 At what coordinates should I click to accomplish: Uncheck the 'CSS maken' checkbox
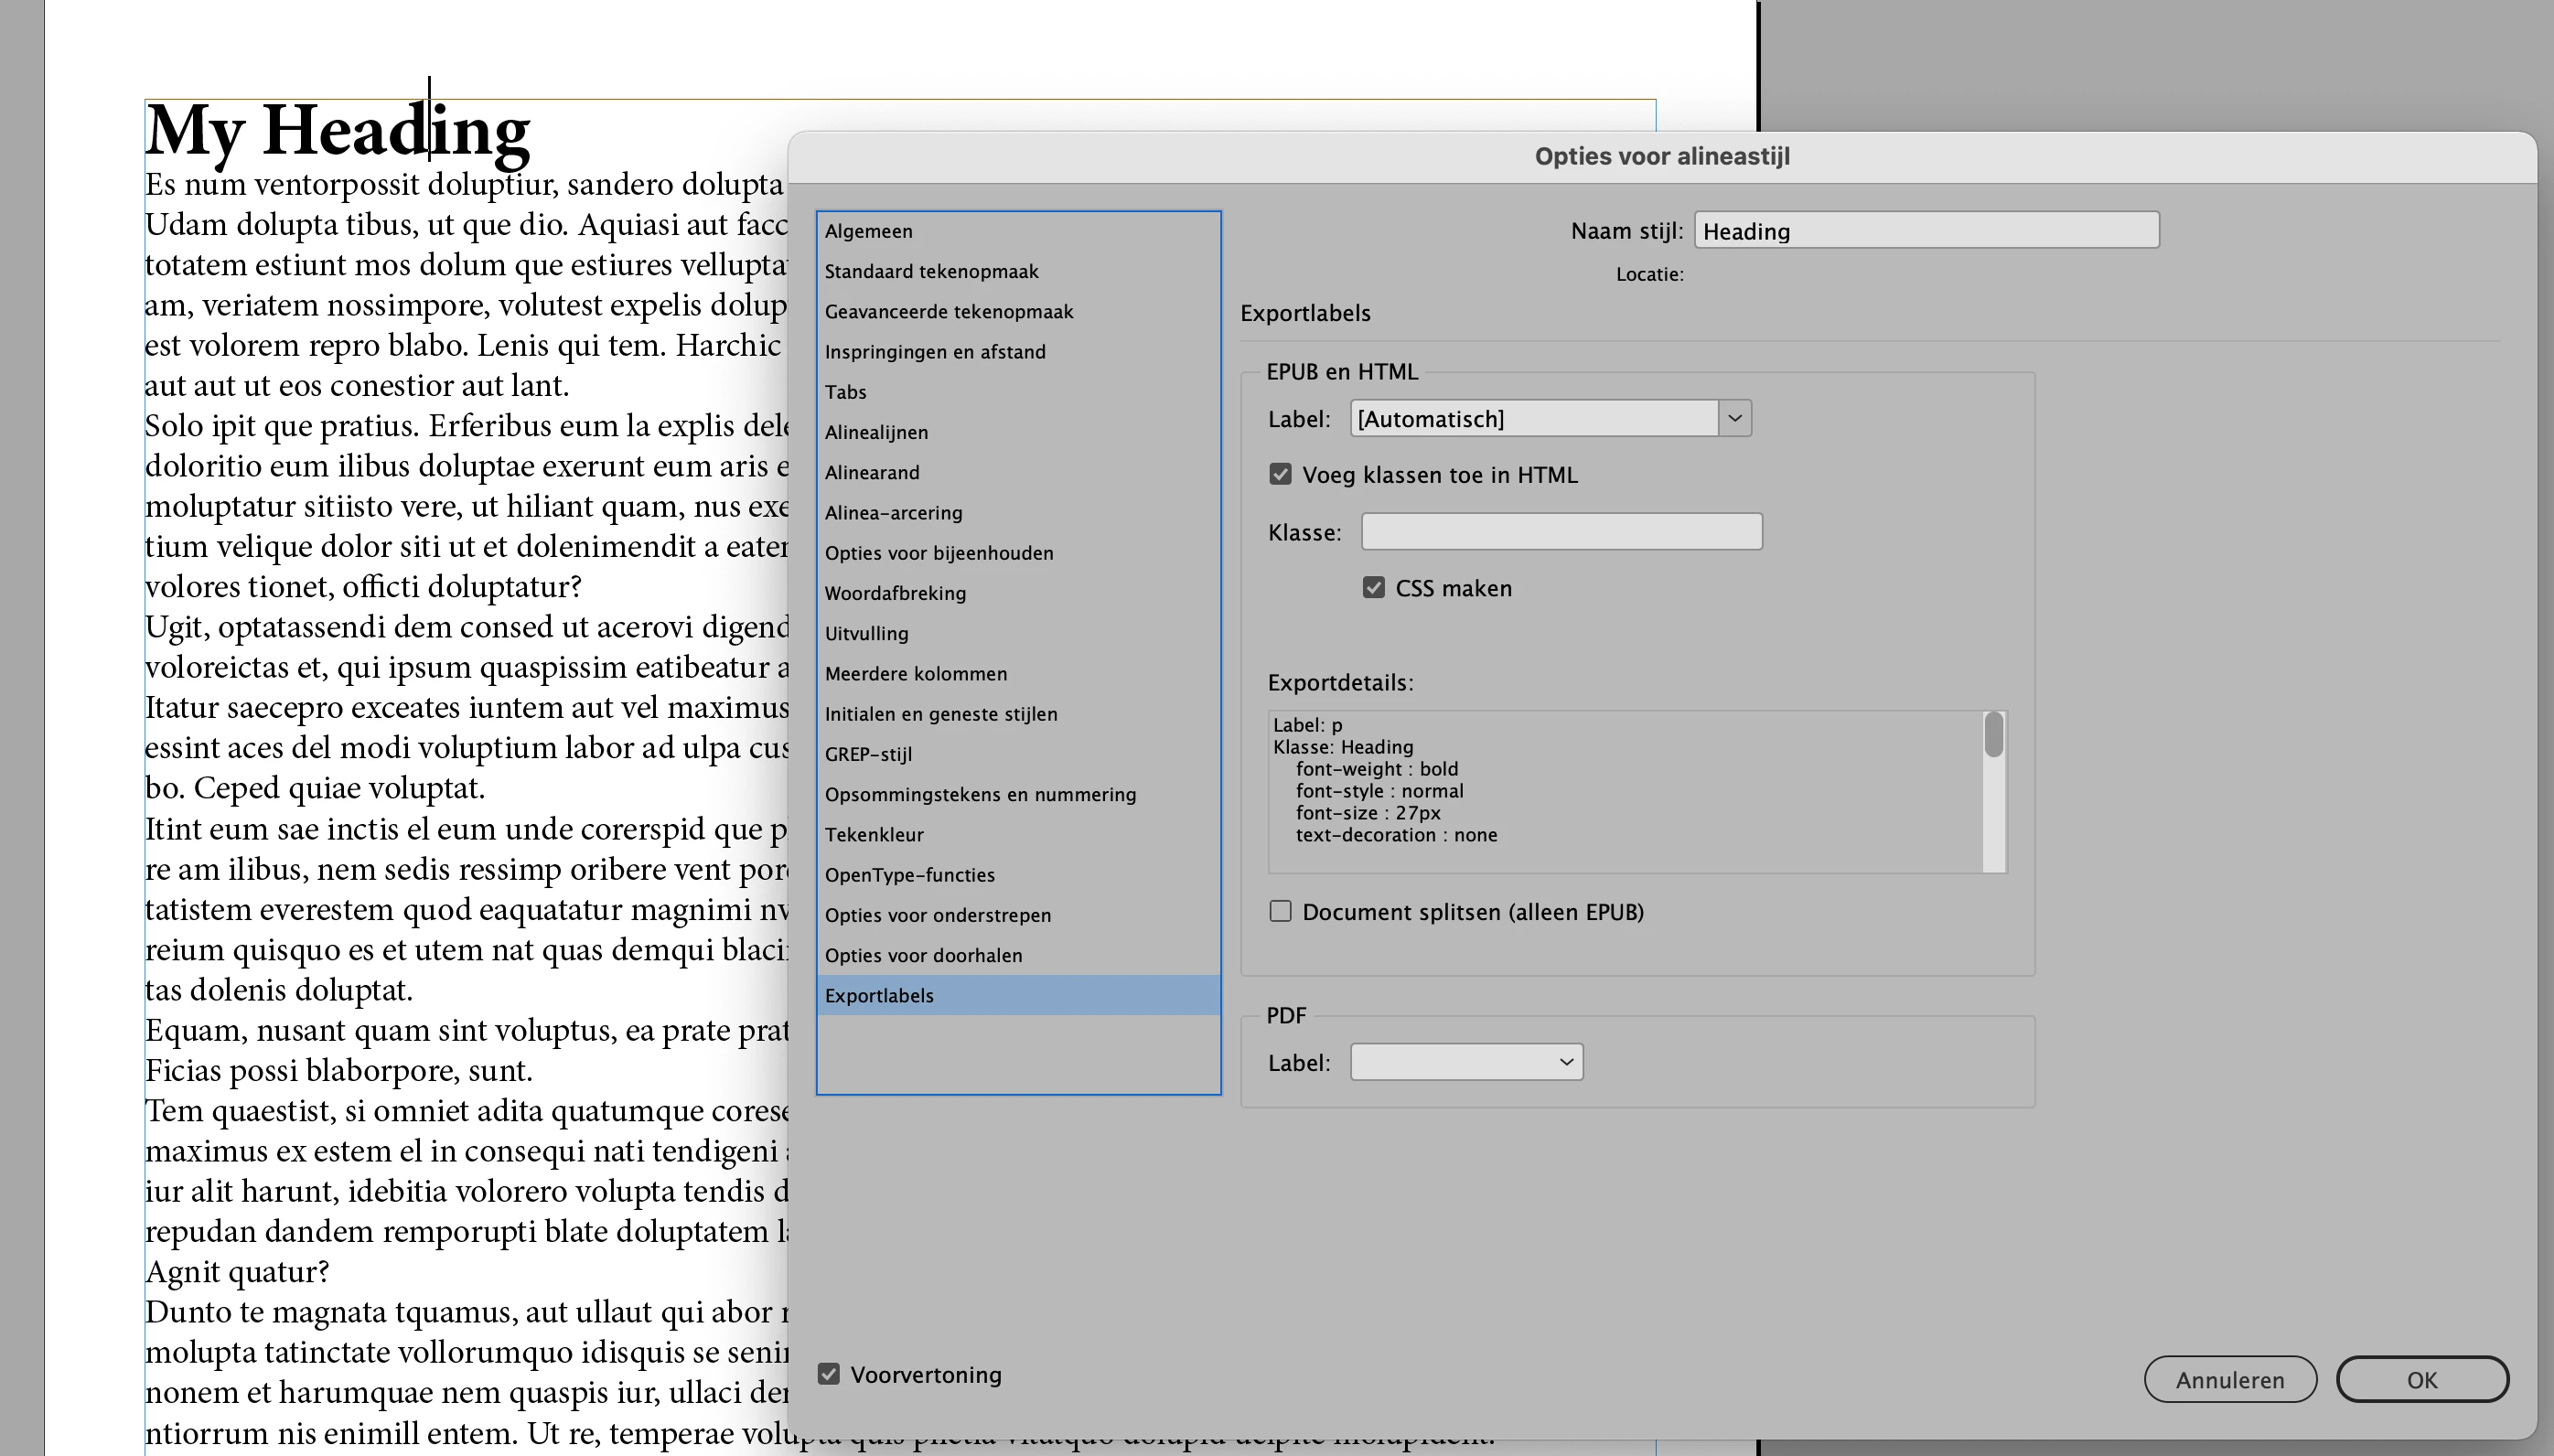(1373, 588)
